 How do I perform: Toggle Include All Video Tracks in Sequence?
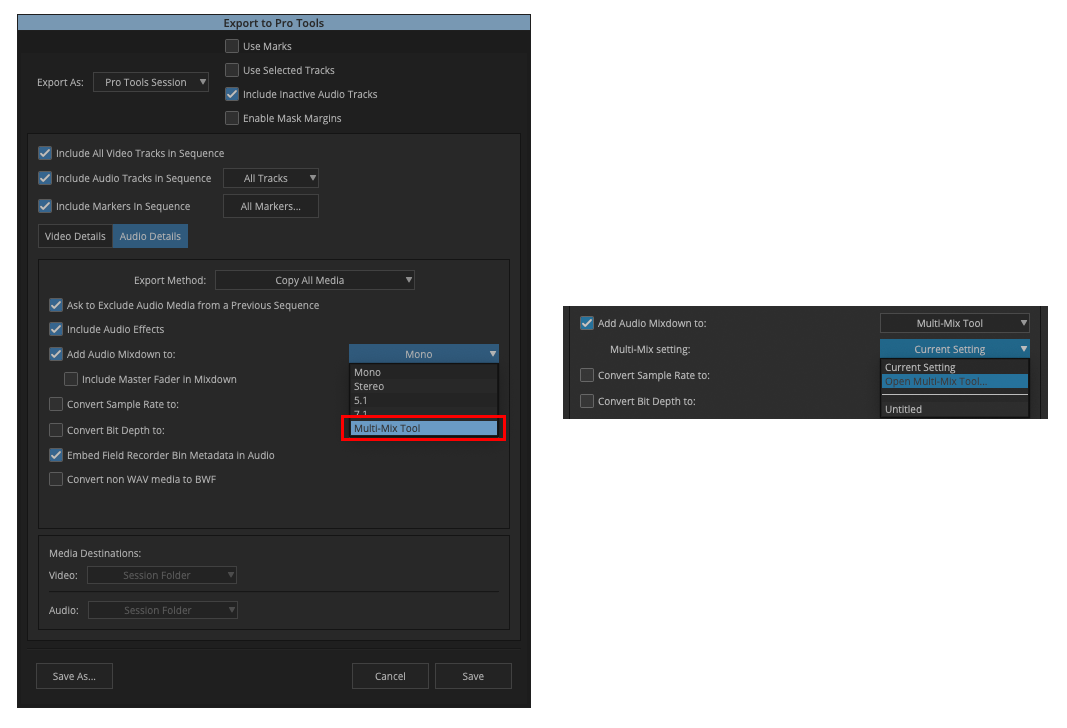tap(45, 153)
